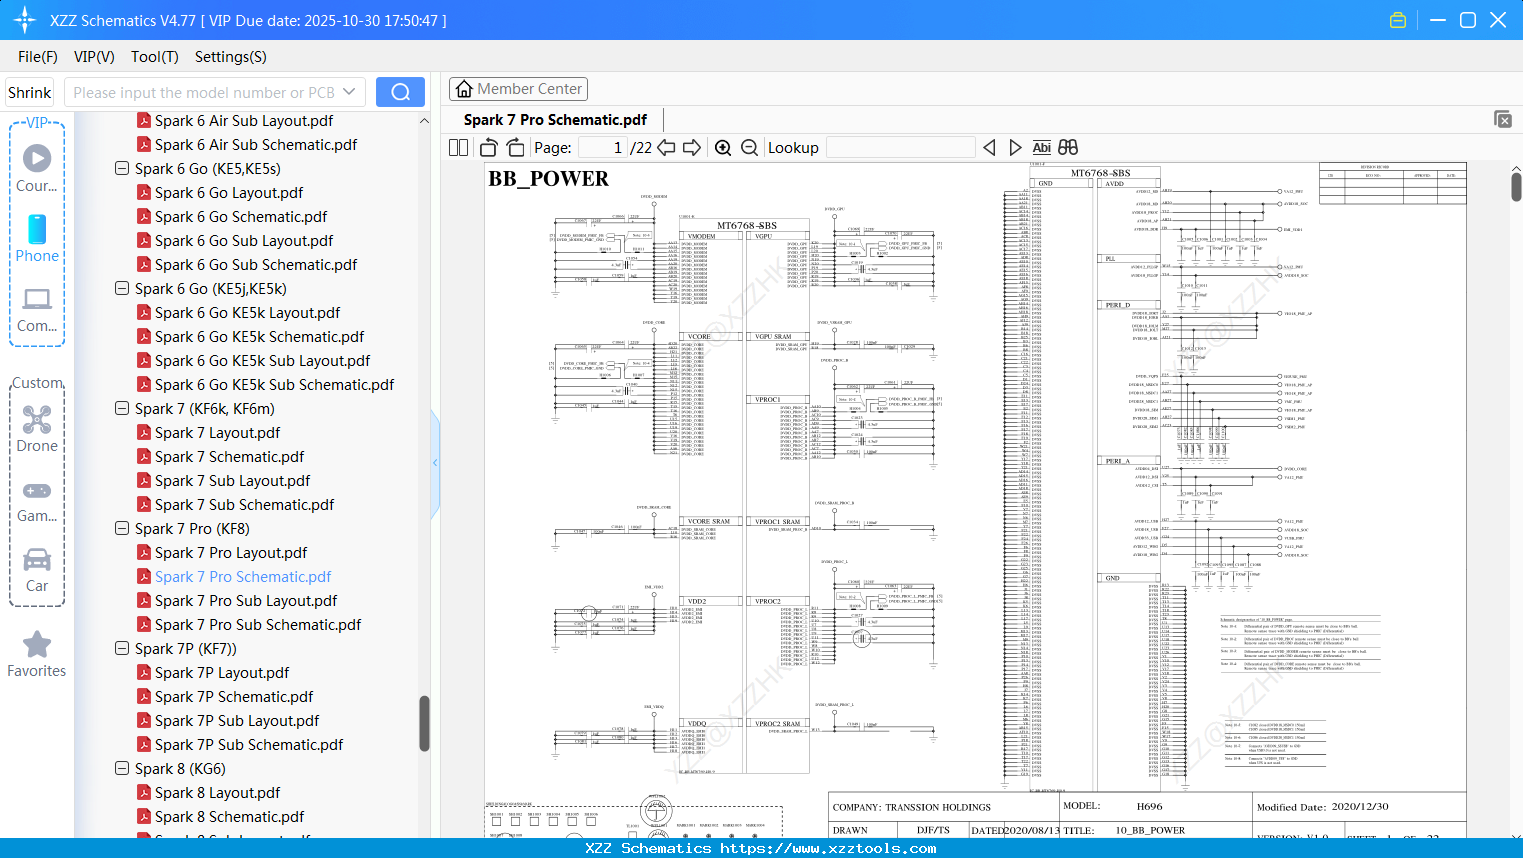Click the Shrink button

tap(29, 91)
